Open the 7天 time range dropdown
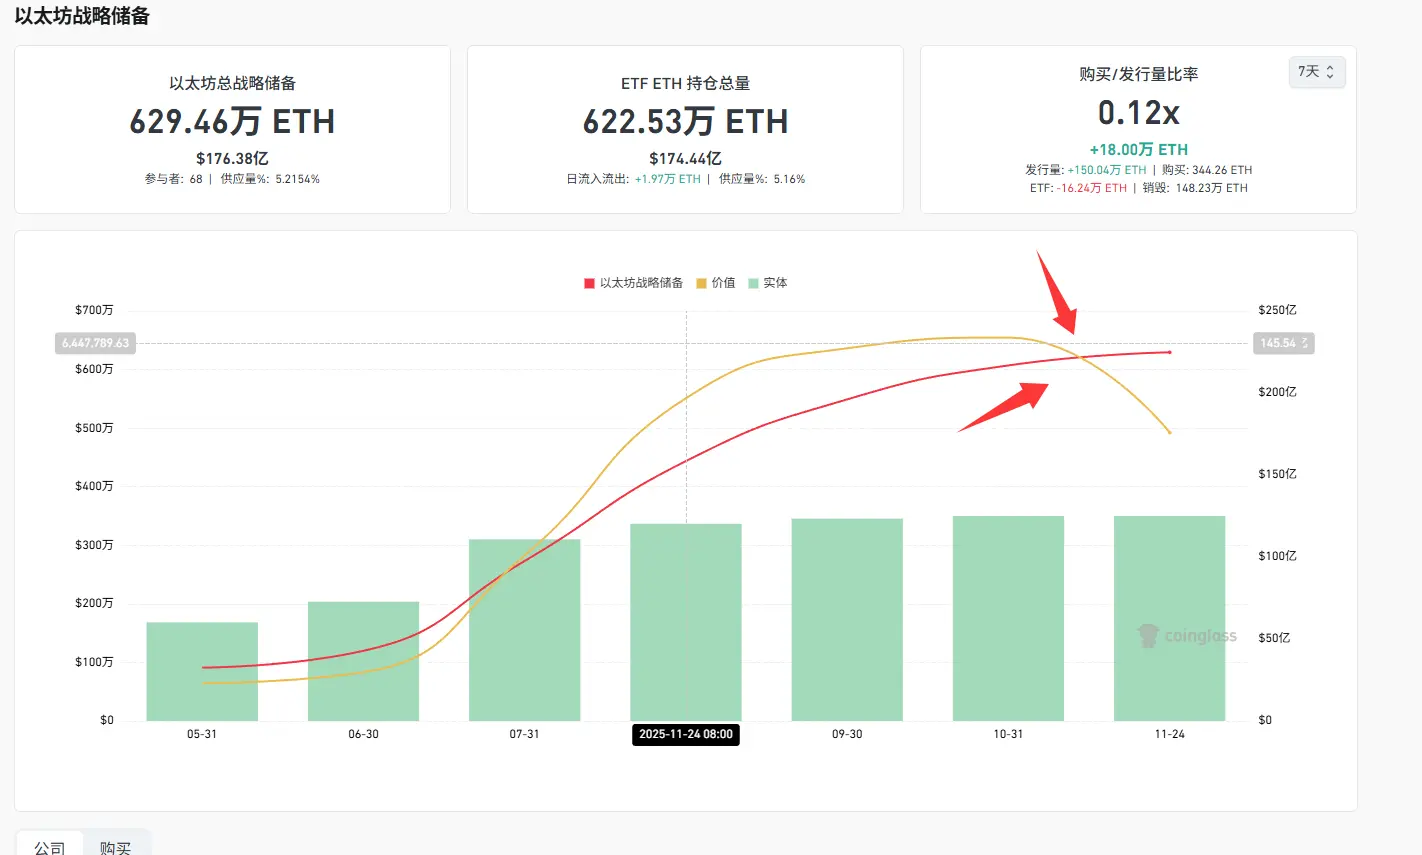This screenshot has height=855, width=1422. pos(1316,72)
